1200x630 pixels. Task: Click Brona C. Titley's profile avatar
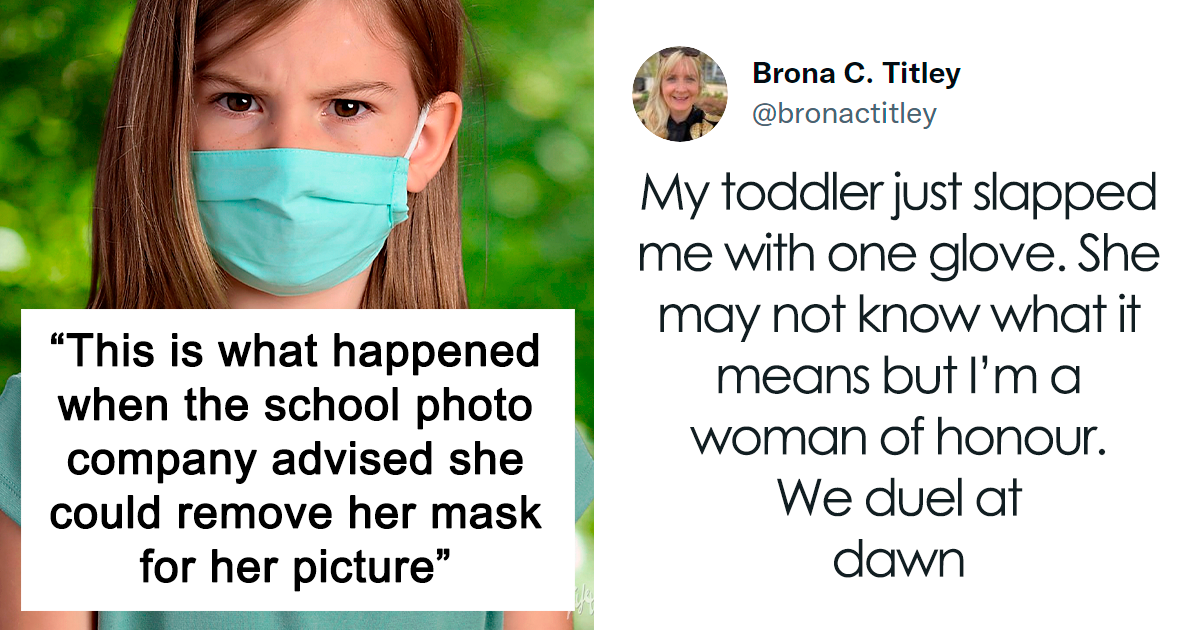tap(680, 93)
